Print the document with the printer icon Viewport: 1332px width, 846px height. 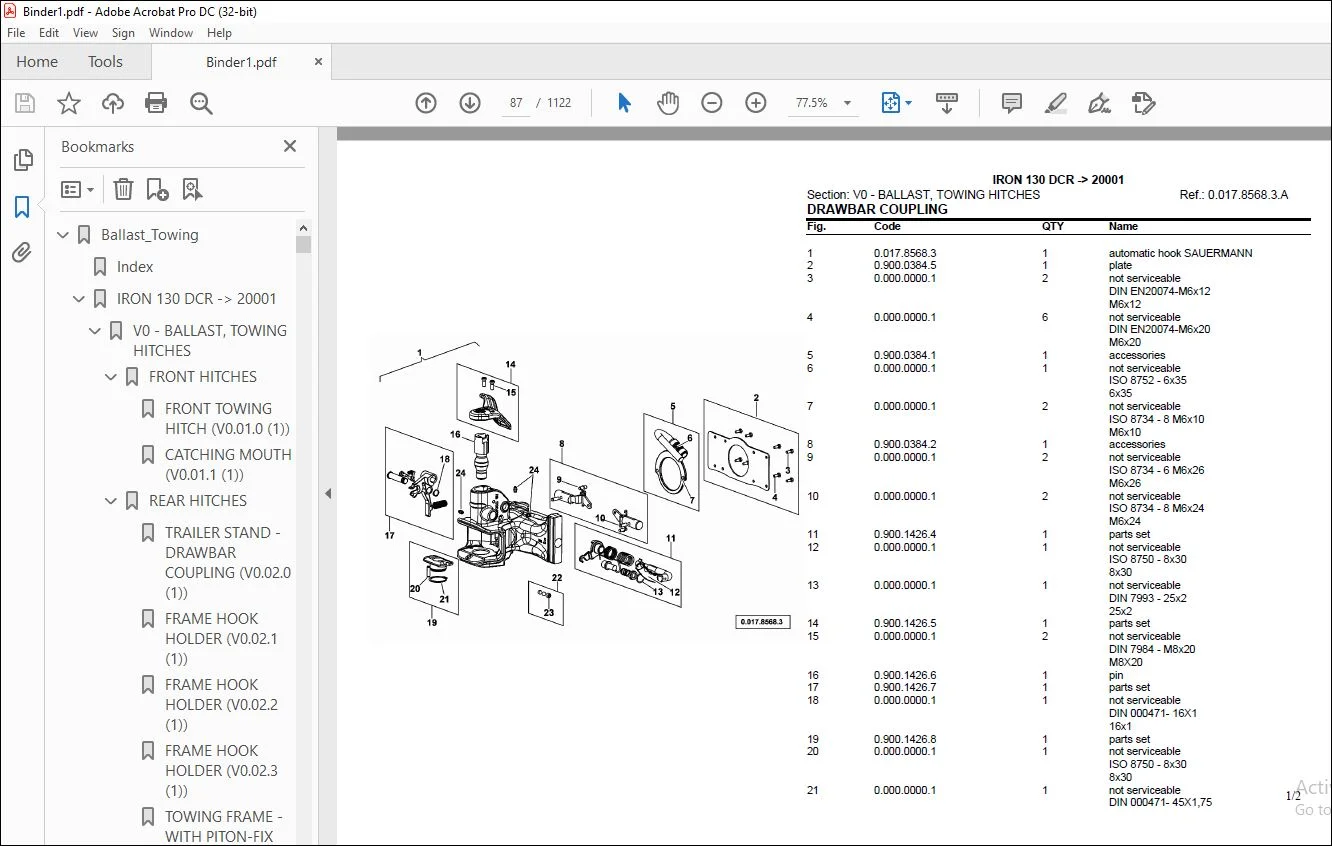(x=156, y=103)
